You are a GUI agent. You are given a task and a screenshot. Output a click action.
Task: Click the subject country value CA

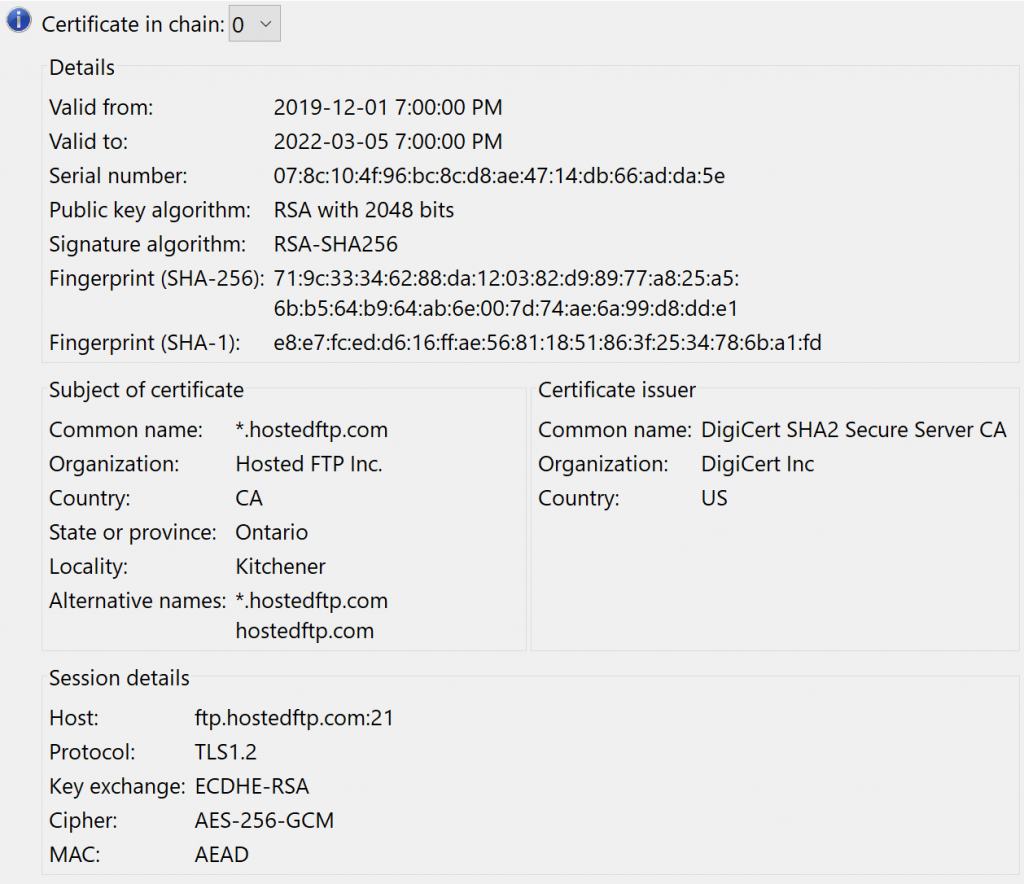point(249,498)
